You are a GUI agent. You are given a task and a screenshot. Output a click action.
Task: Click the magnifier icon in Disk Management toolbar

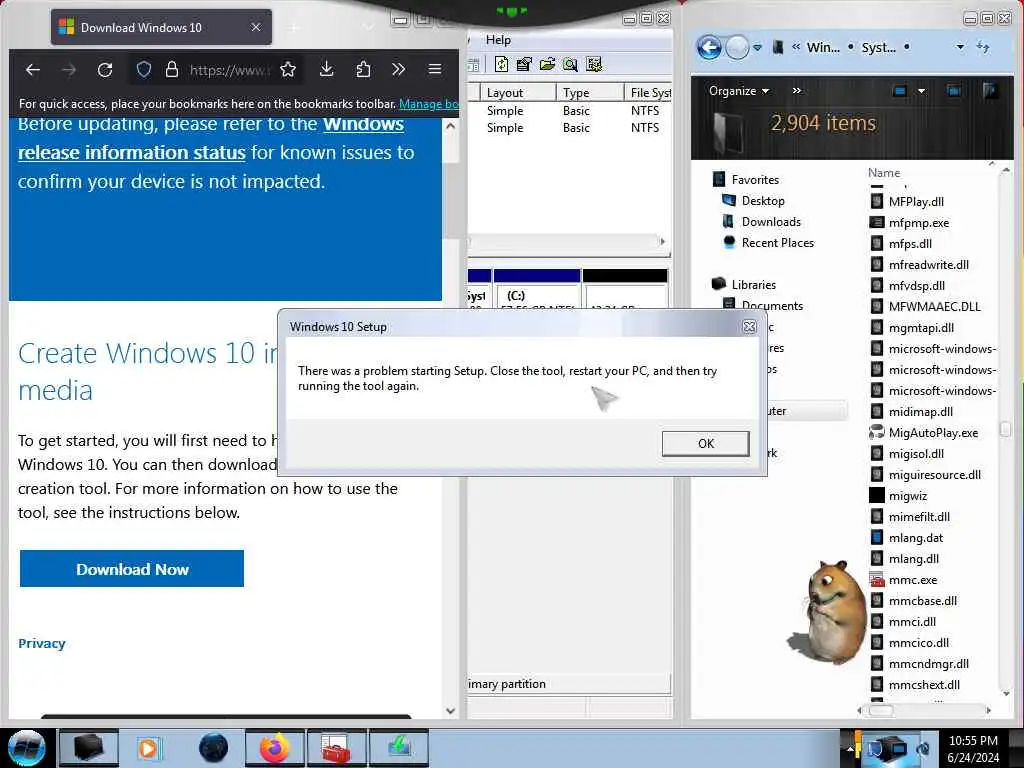570,64
